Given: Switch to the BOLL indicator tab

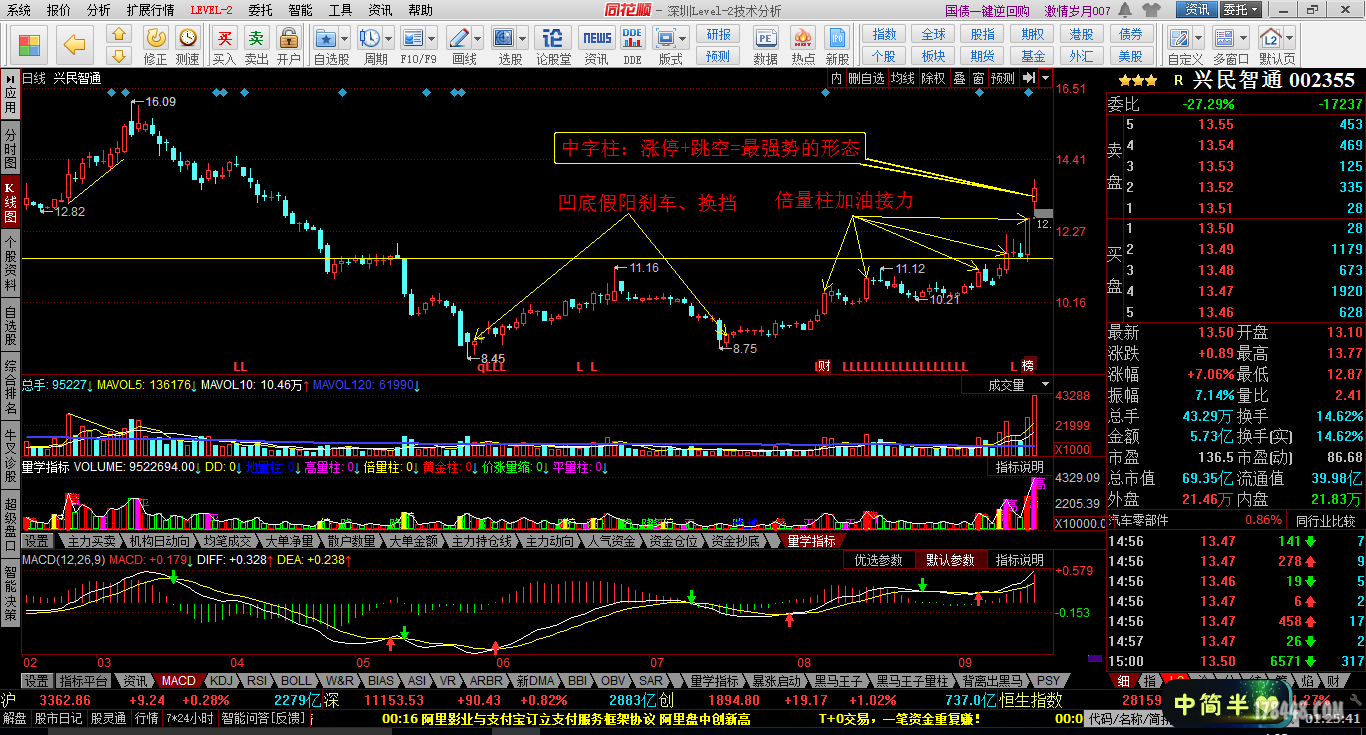Looking at the screenshot, I should (x=296, y=680).
